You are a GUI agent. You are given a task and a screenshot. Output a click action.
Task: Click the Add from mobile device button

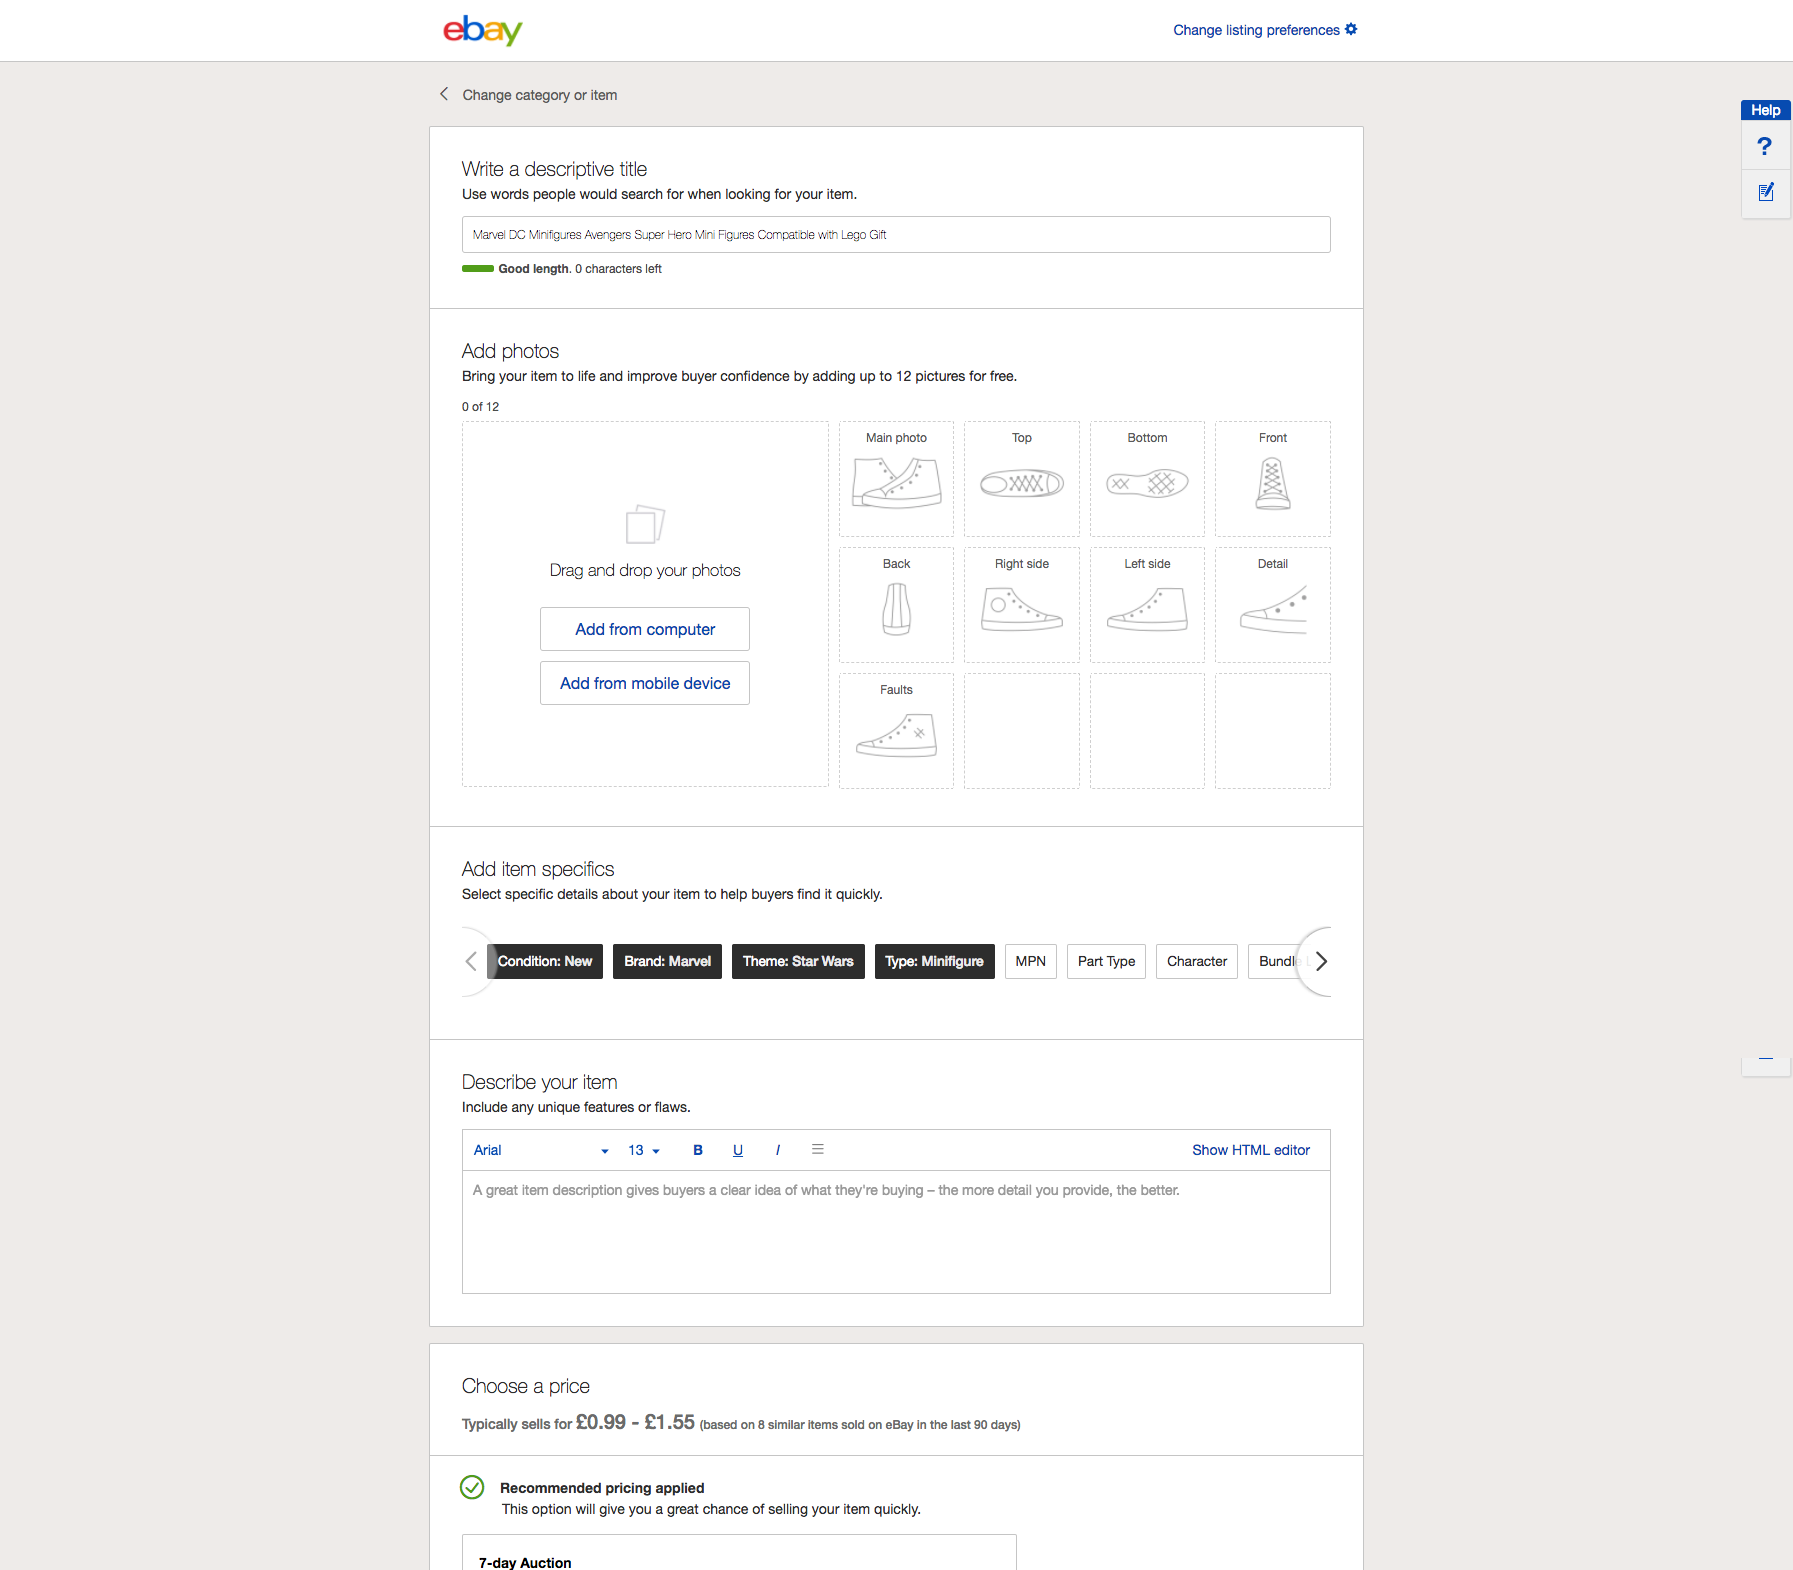click(x=644, y=683)
